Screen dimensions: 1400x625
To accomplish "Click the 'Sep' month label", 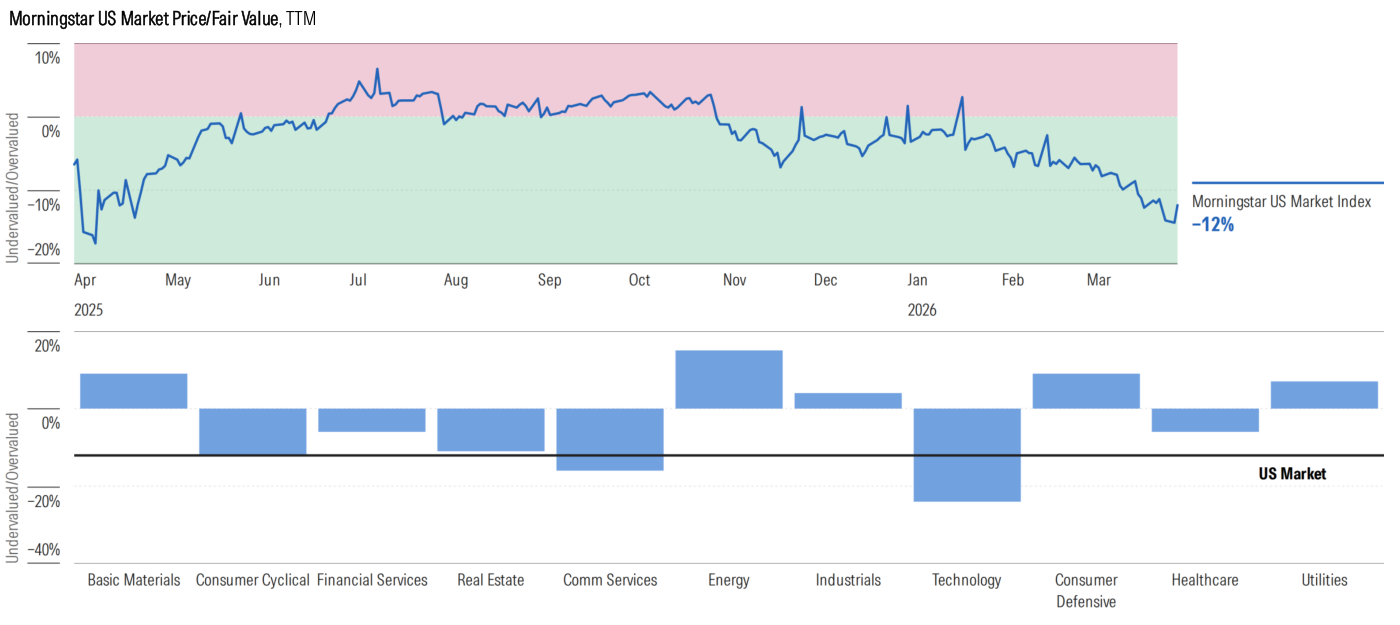I will 549,280.
